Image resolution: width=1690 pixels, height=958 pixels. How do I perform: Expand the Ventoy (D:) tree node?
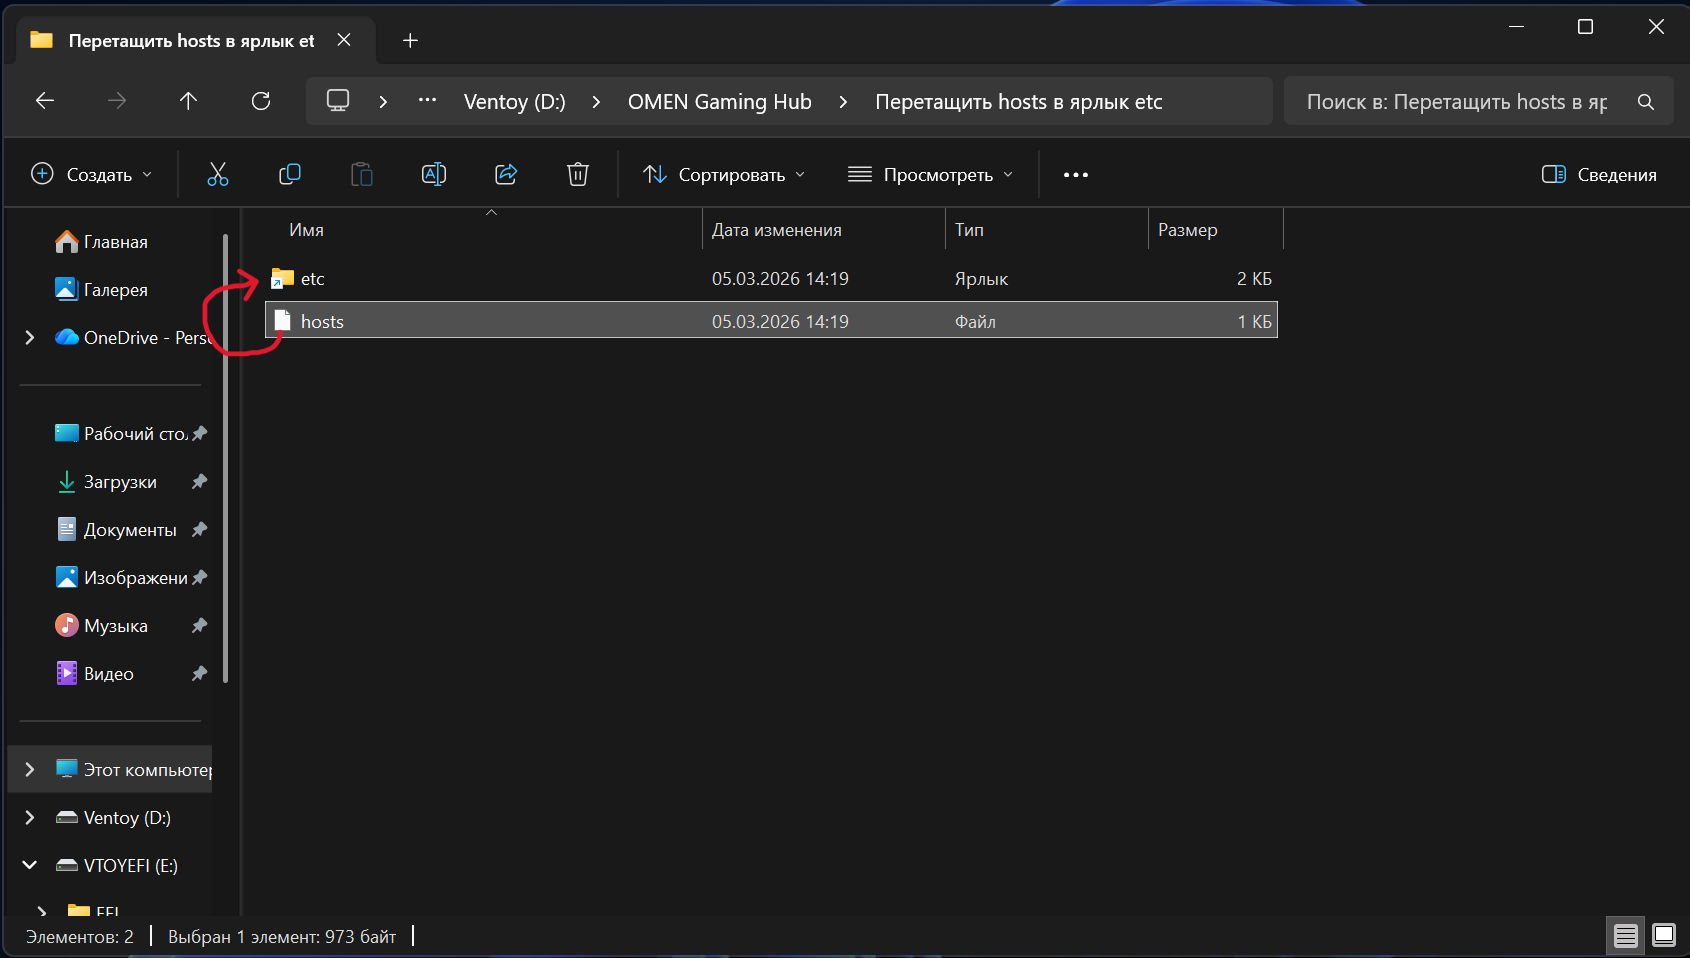30,818
